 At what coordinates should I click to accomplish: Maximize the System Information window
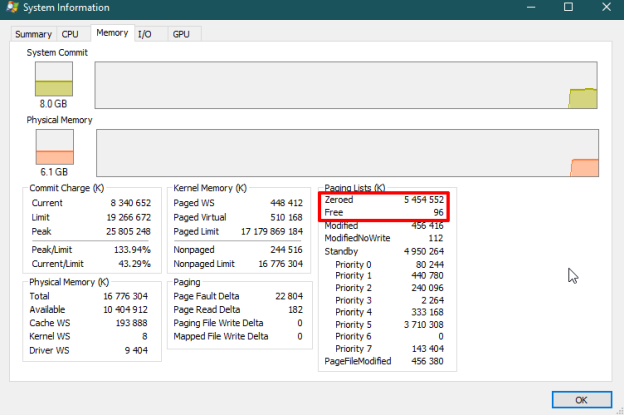pos(568,8)
